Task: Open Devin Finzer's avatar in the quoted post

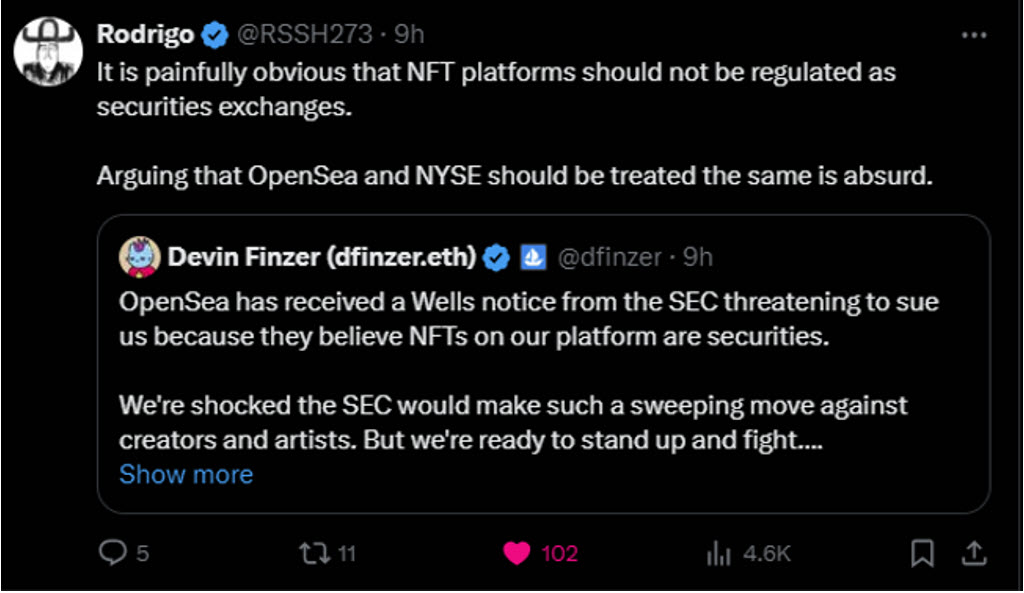Action: point(140,257)
